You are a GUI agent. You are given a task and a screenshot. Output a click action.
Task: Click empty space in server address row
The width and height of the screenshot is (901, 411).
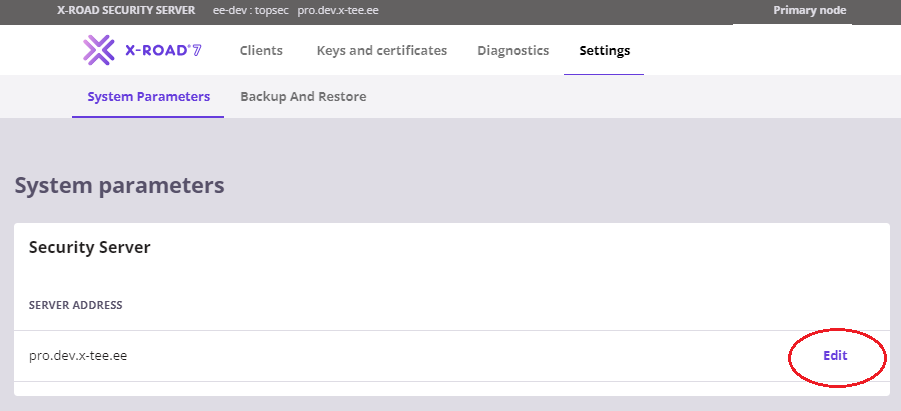point(450,356)
